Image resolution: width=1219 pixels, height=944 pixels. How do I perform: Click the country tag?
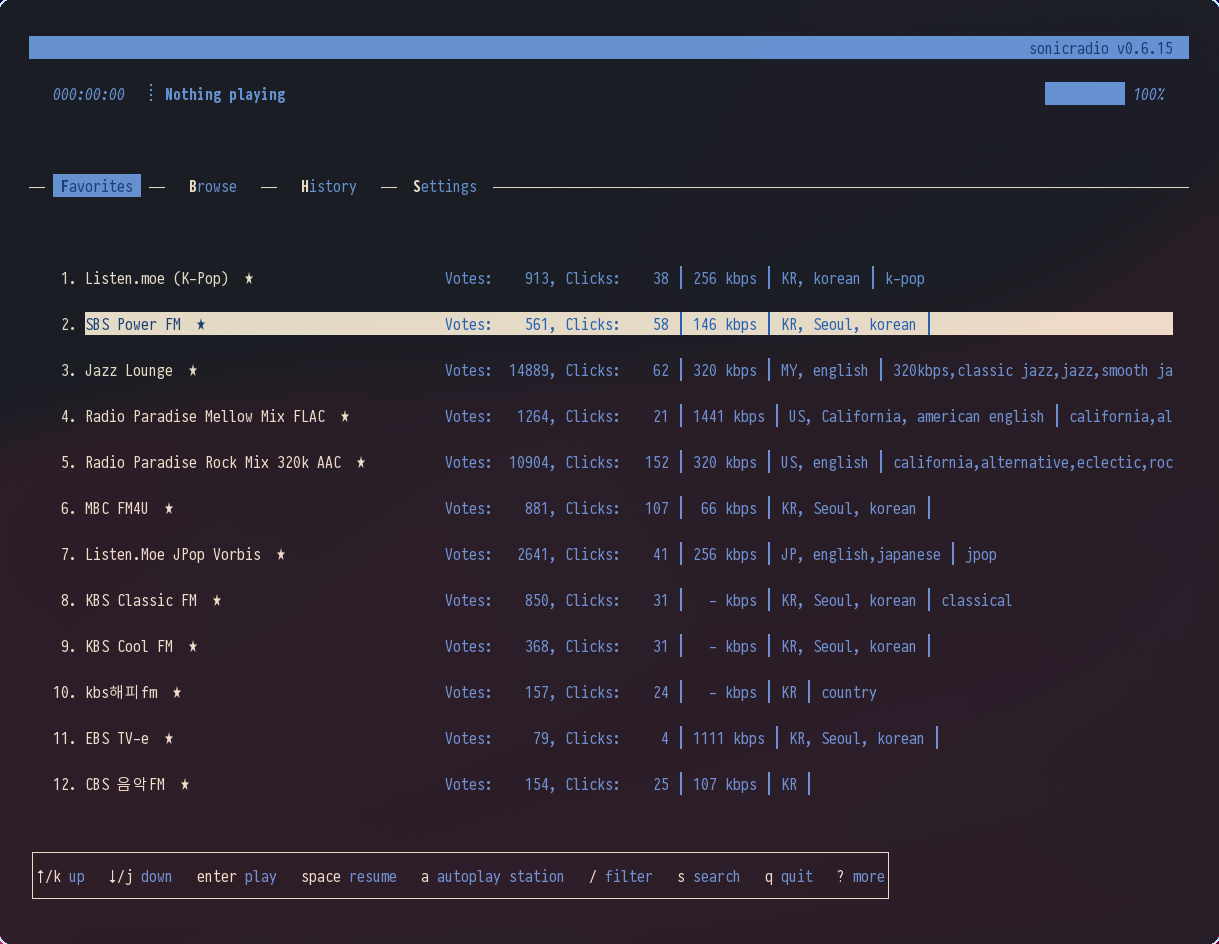pyautogui.click(x=849, y=692)
